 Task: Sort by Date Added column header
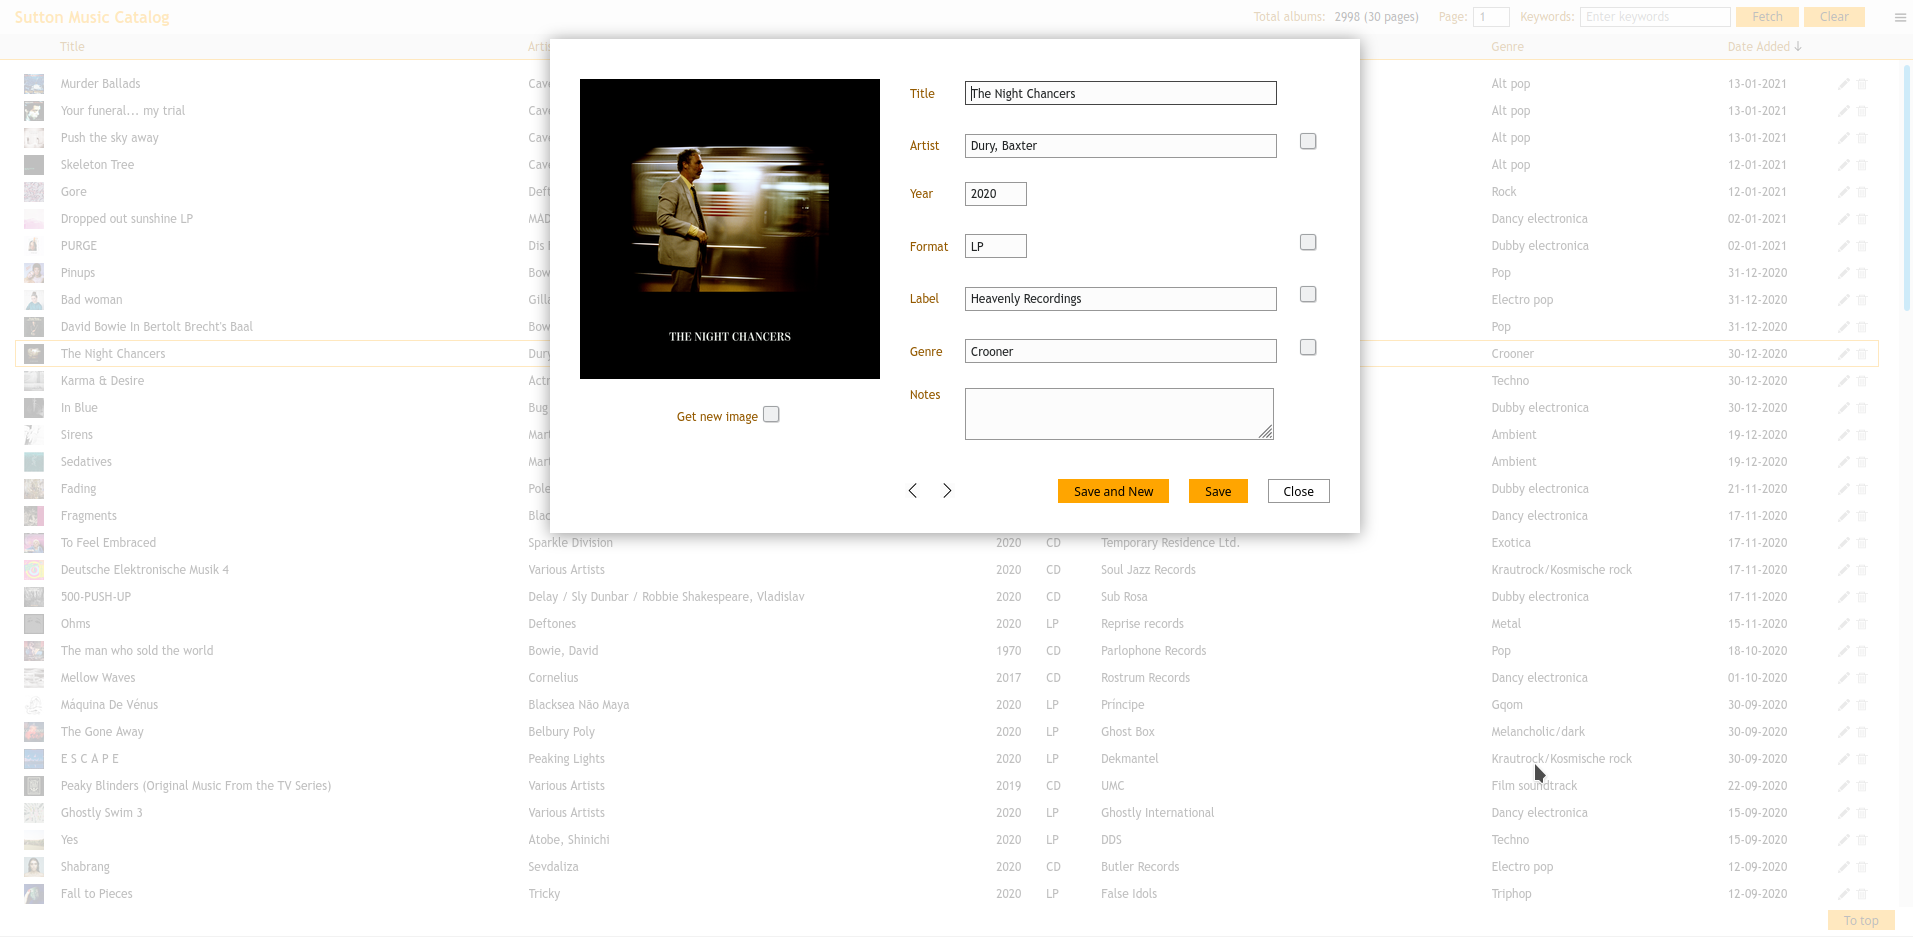(1764, 47)
